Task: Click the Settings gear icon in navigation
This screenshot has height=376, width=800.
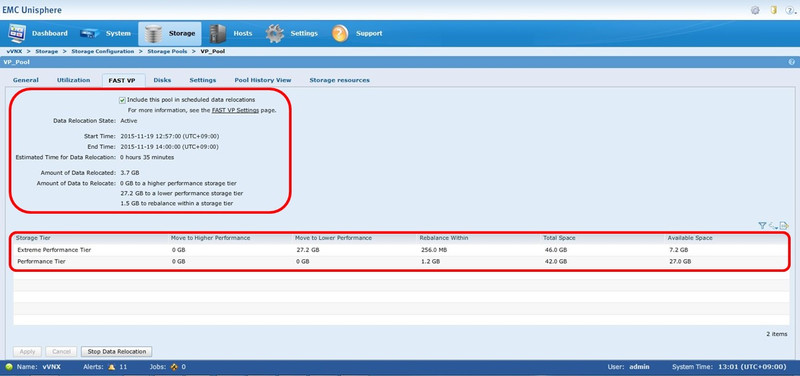Action: pyautogui.click(x=274, y=34)
